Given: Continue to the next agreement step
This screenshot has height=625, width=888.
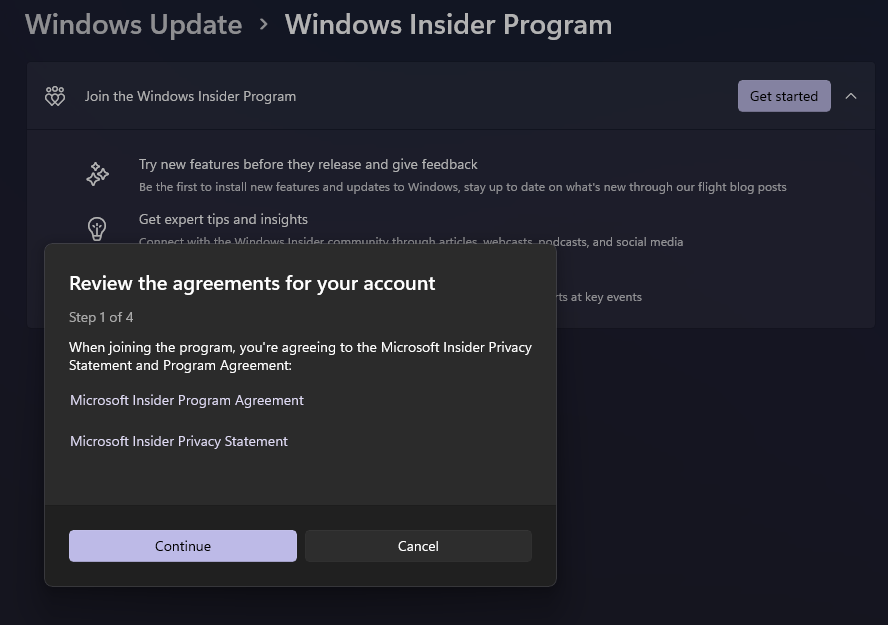Looking at the screenshot, I should (183, 546).
